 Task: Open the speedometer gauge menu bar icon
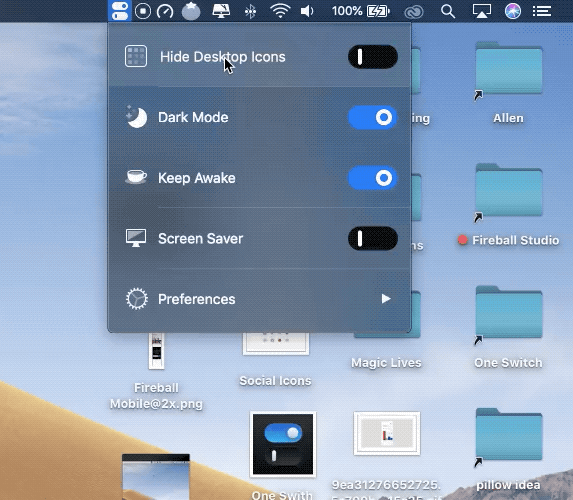(165, 11)
